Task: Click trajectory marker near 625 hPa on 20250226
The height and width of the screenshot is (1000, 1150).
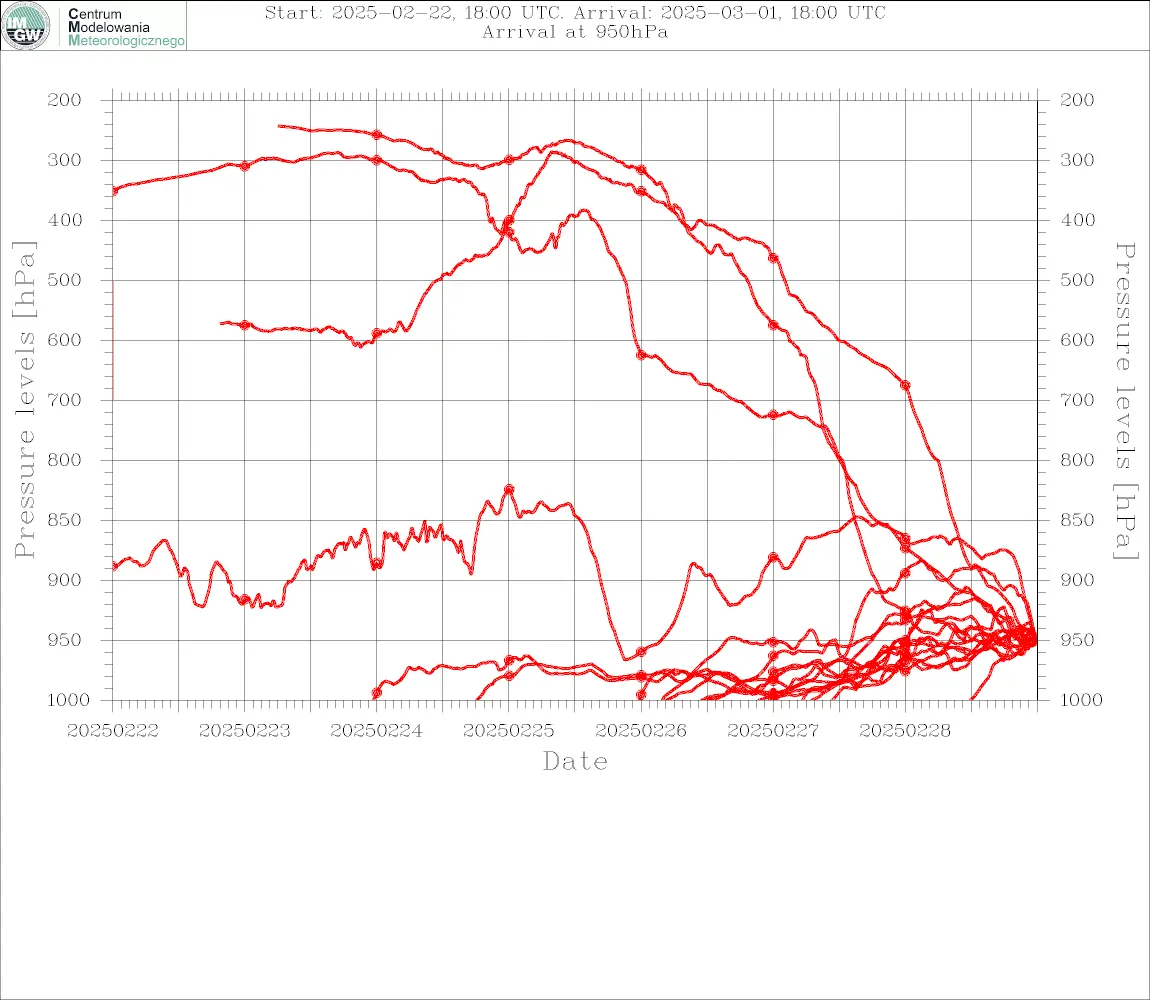Action: (641, 355)
